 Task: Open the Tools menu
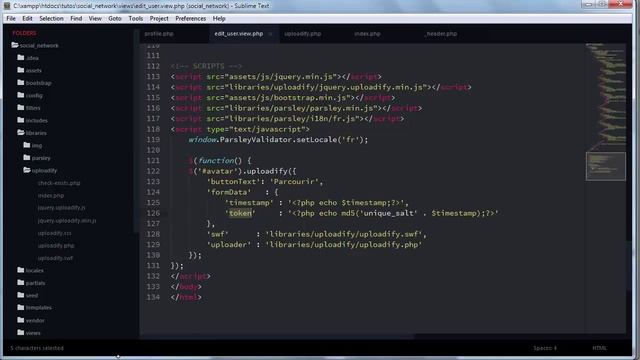point(136,18)
